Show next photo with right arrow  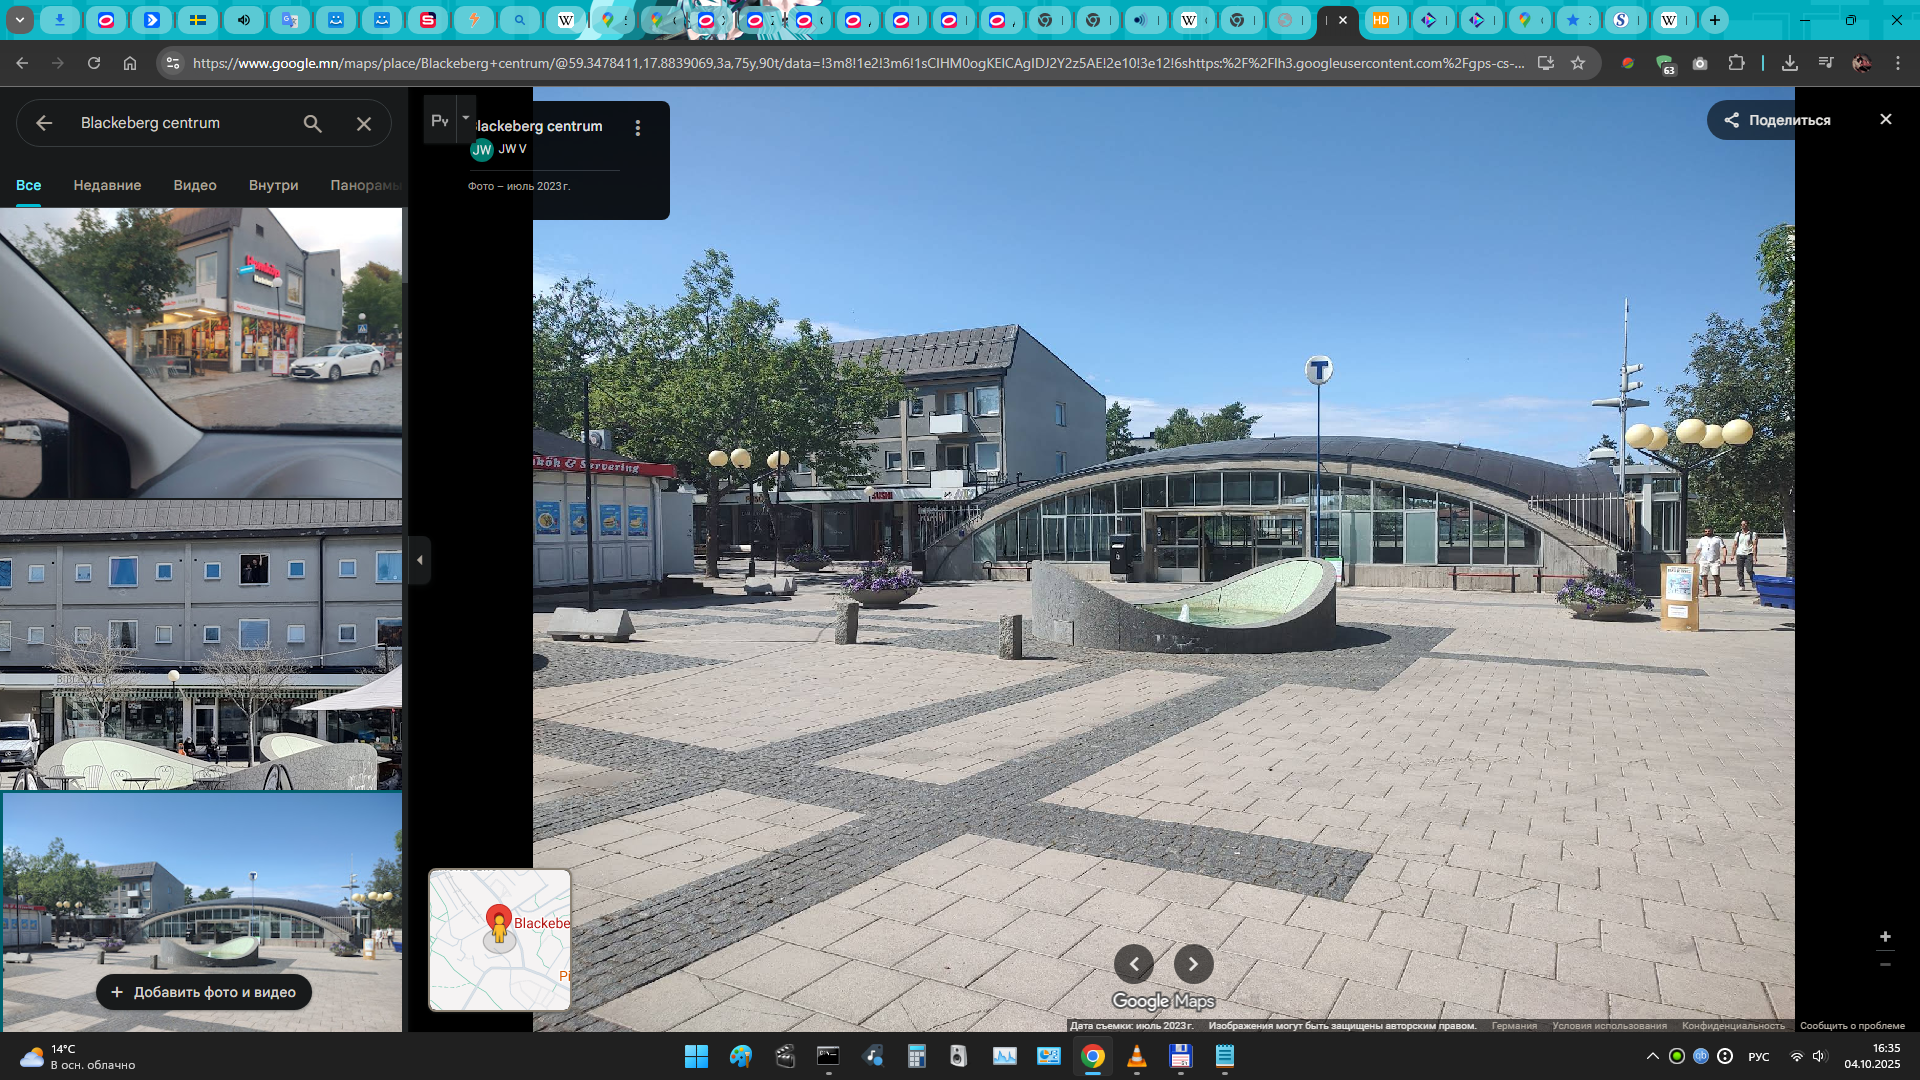pos(1193,964)
